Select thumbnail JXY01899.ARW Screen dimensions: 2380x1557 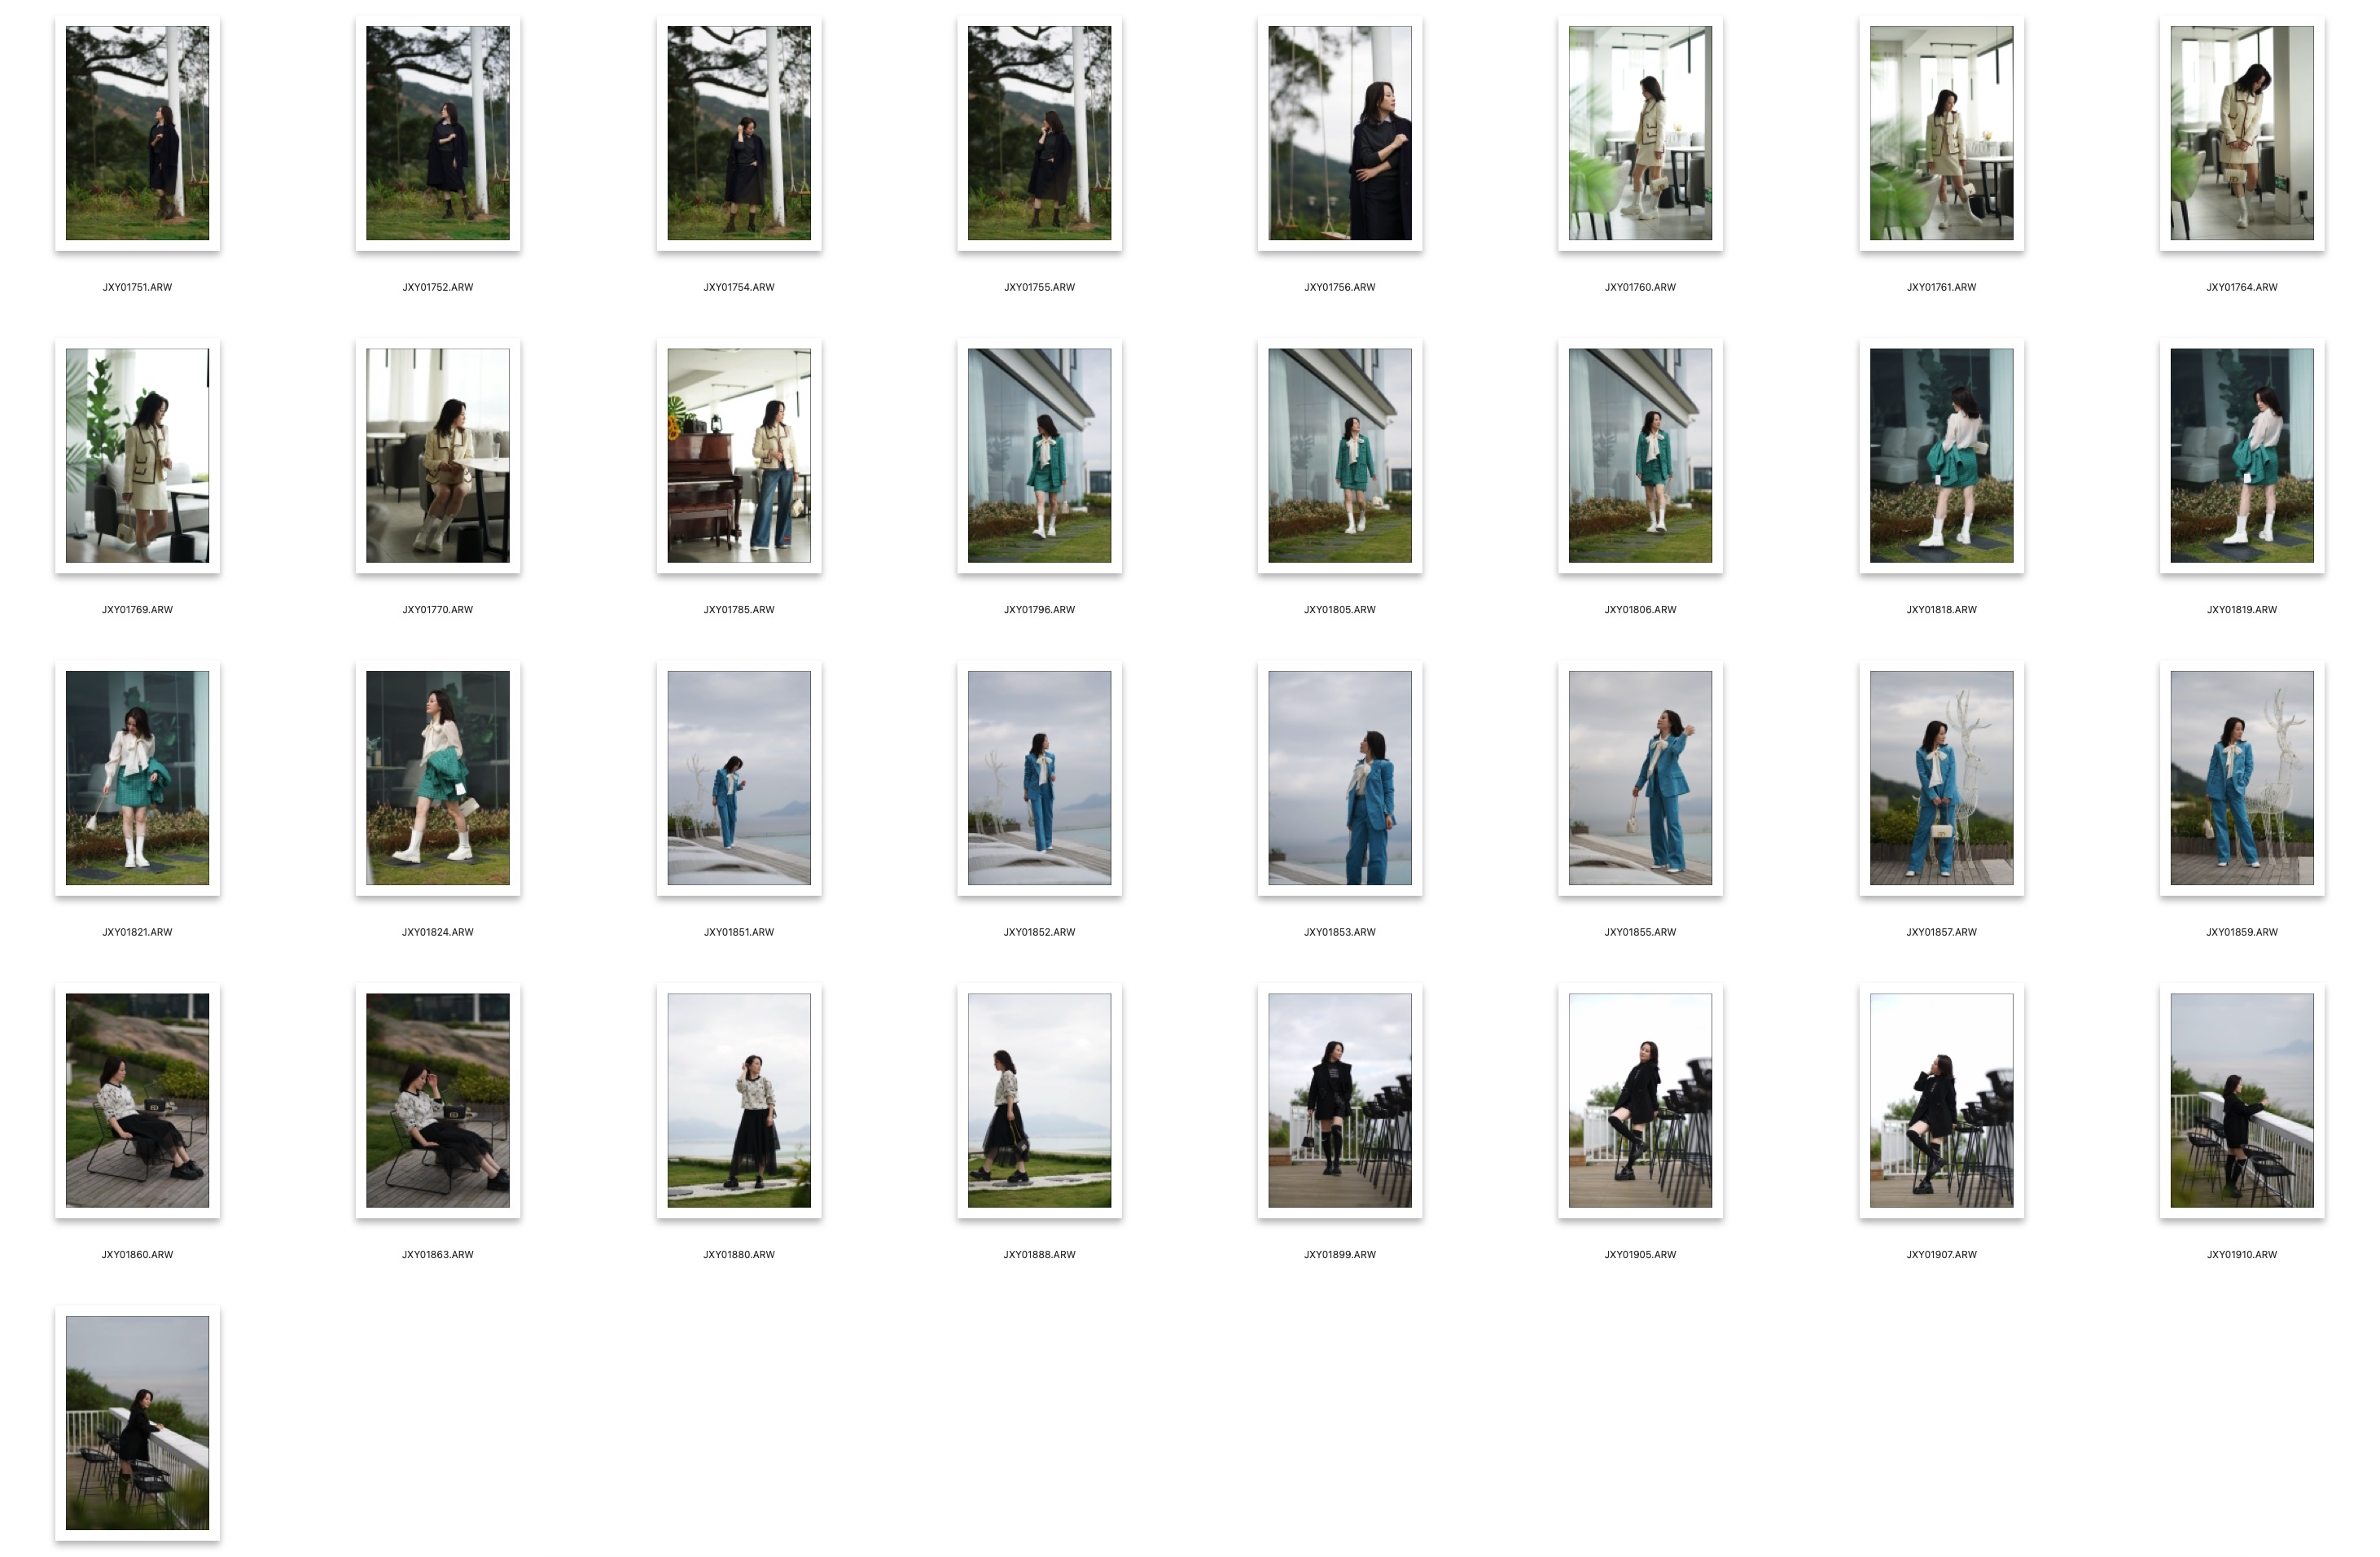[1339, 1100]
